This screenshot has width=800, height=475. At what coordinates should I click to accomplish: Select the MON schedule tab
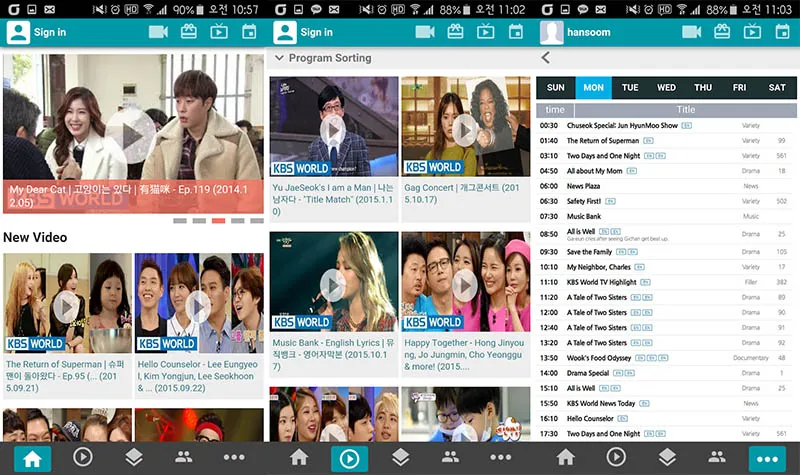(593, 88)
